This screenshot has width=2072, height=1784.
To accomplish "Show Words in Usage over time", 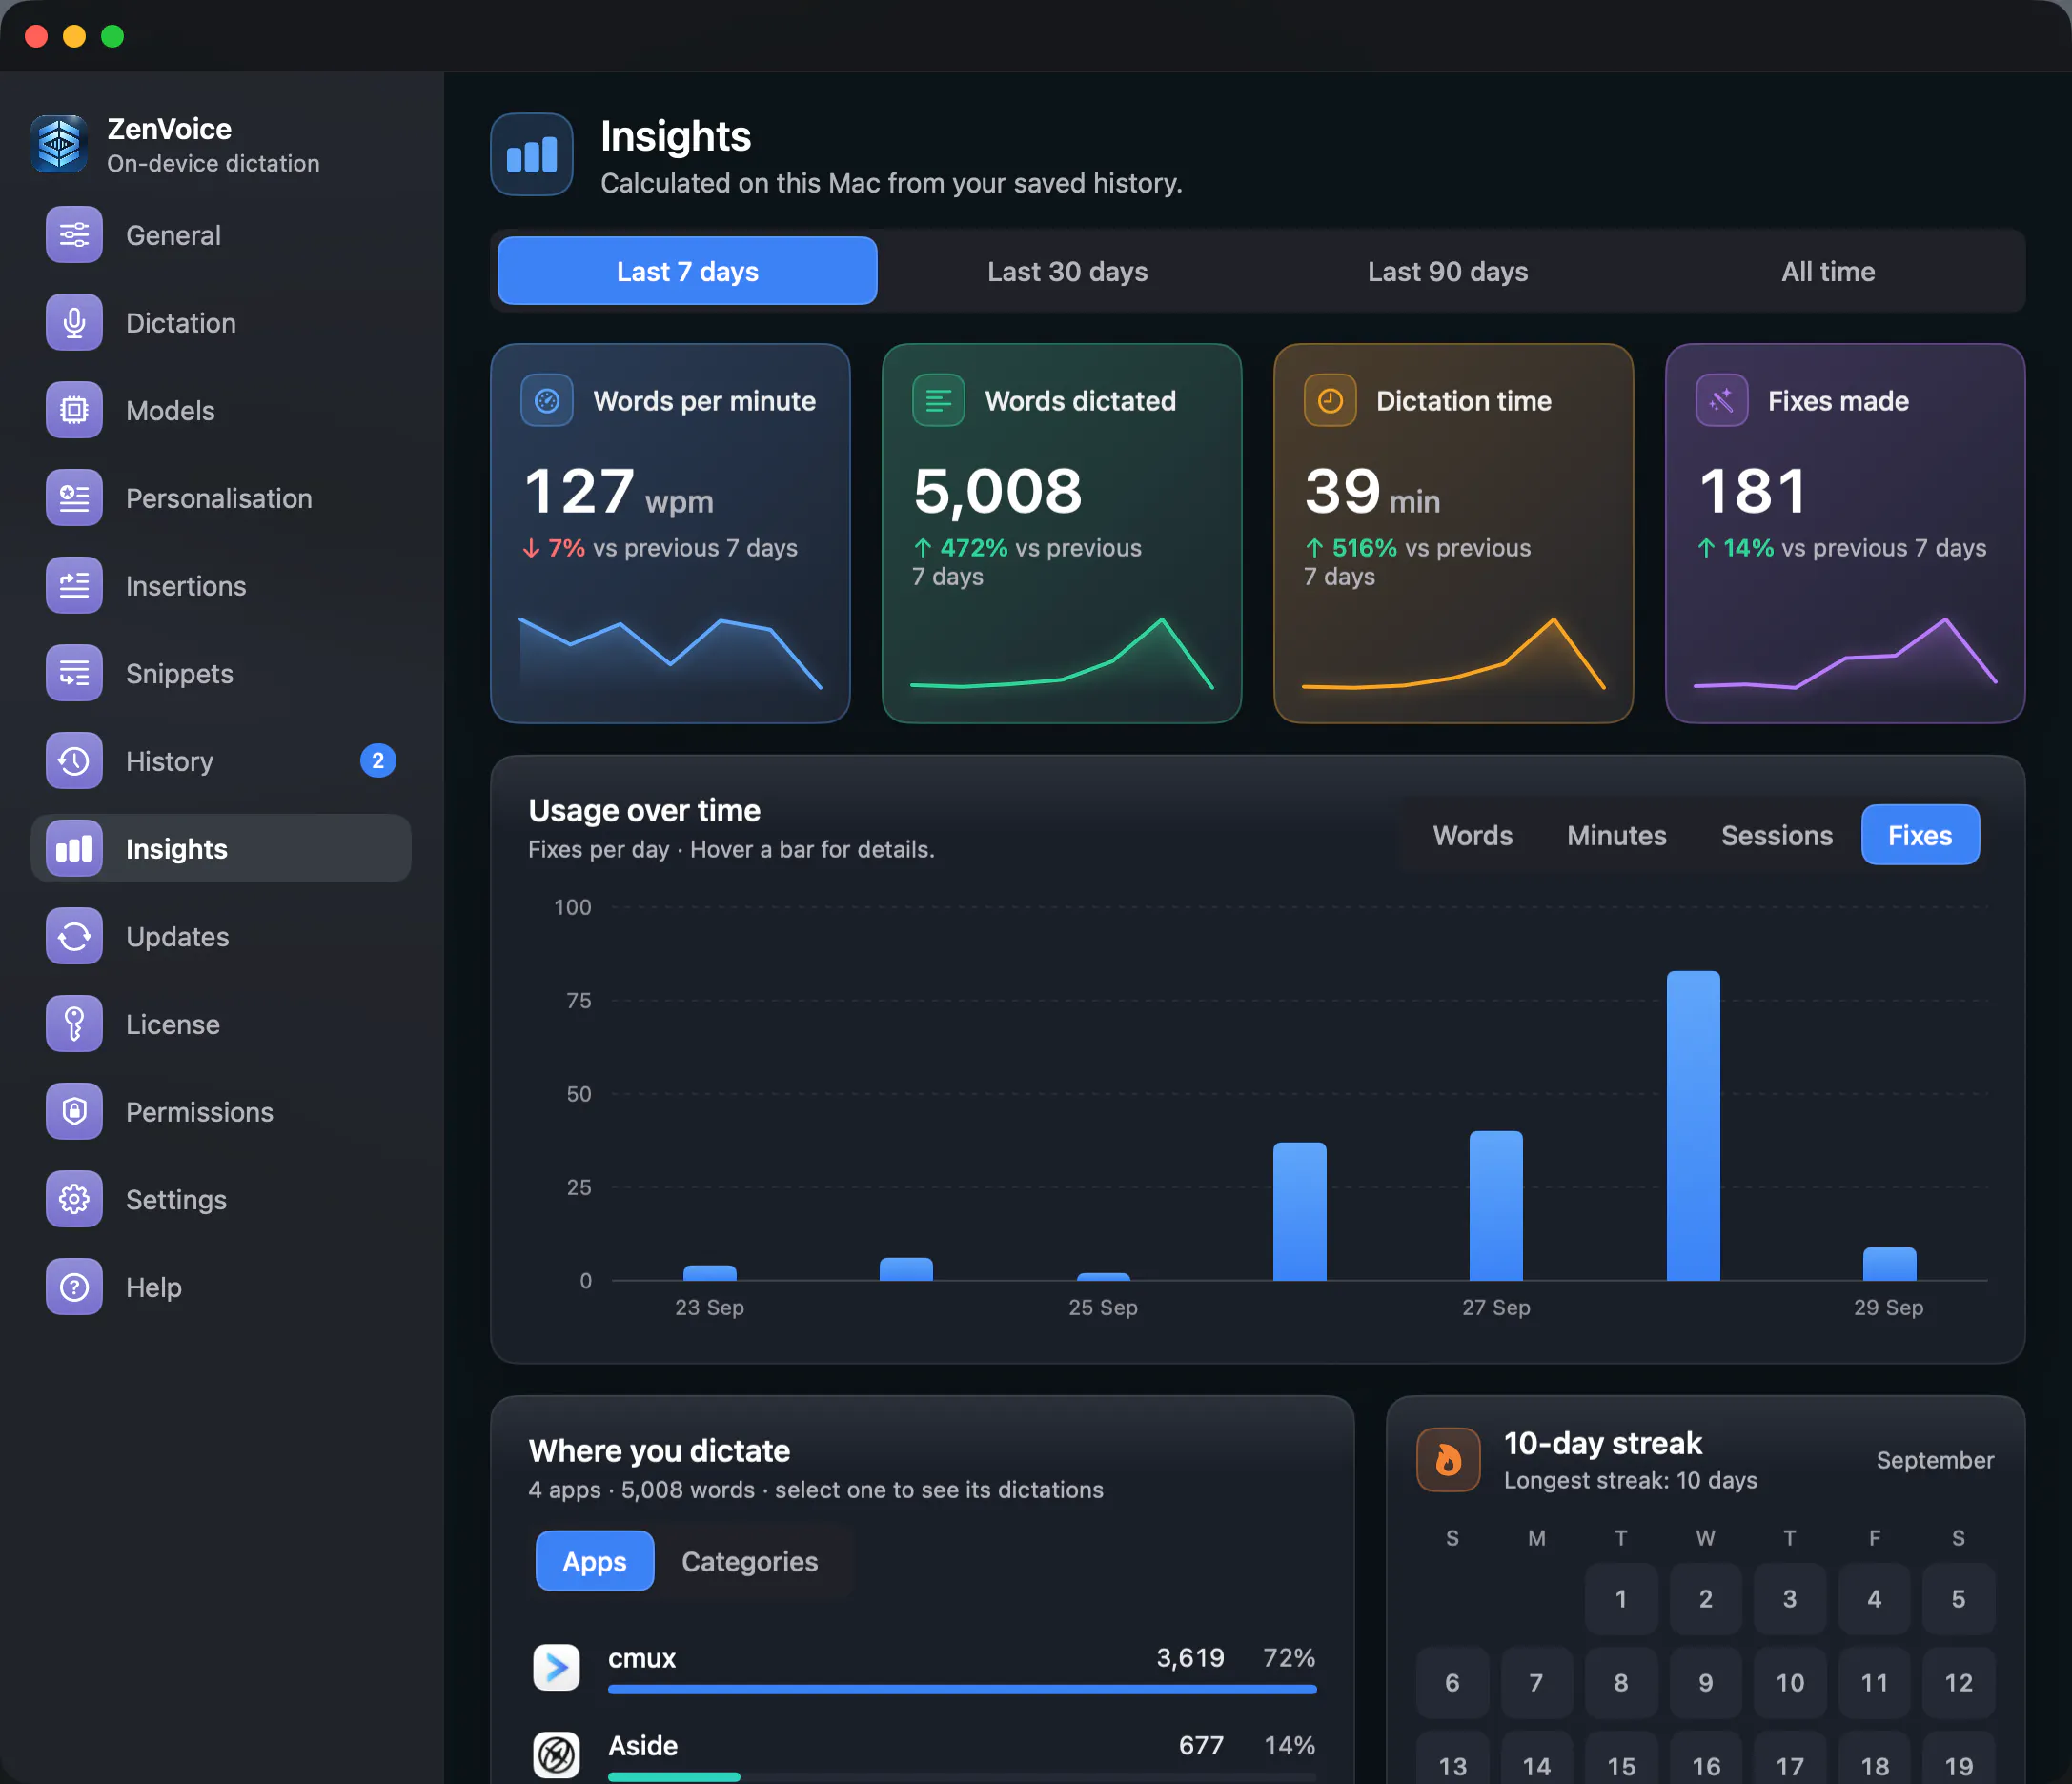I will point(1472,835).
